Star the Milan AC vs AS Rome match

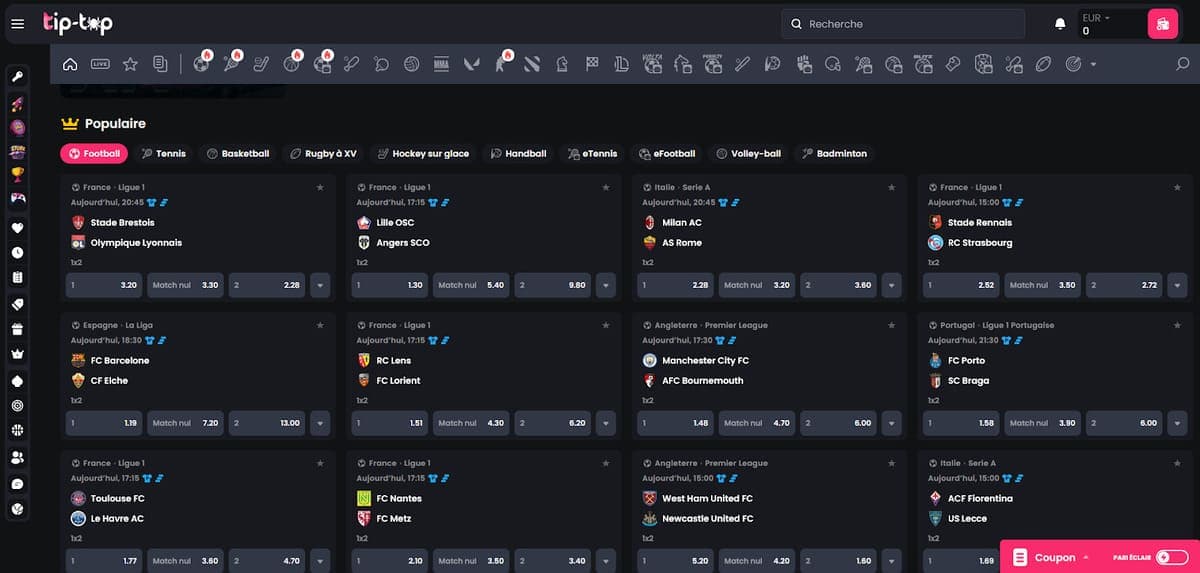(892, 187)
